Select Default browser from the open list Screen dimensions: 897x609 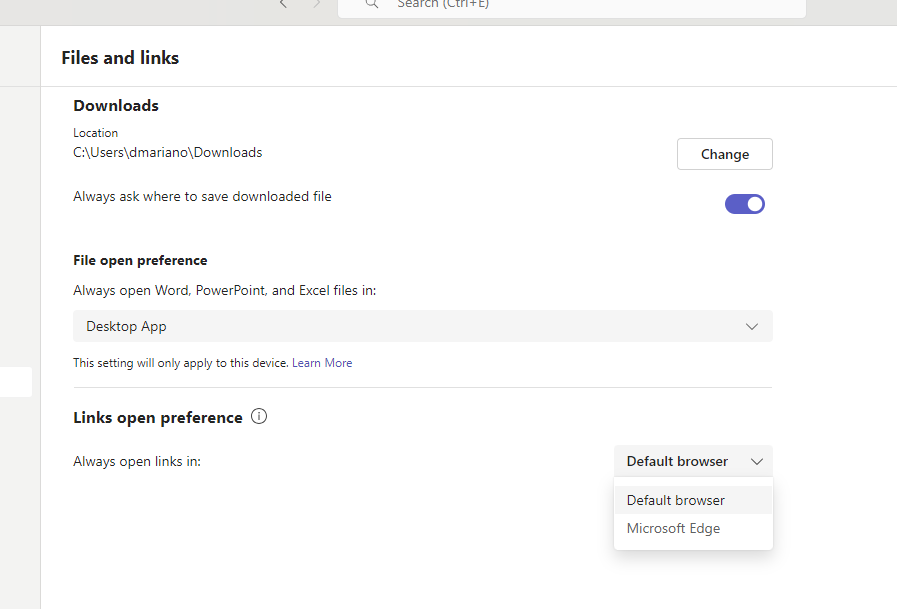pyautogui.click(x=676, y=500)
